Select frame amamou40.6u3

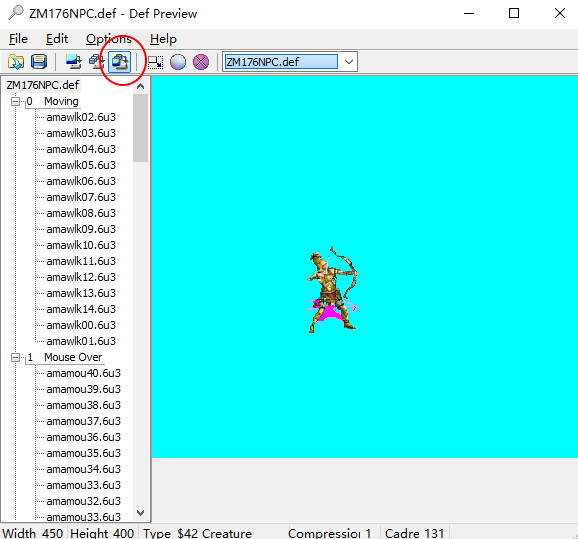click(84, 373)
